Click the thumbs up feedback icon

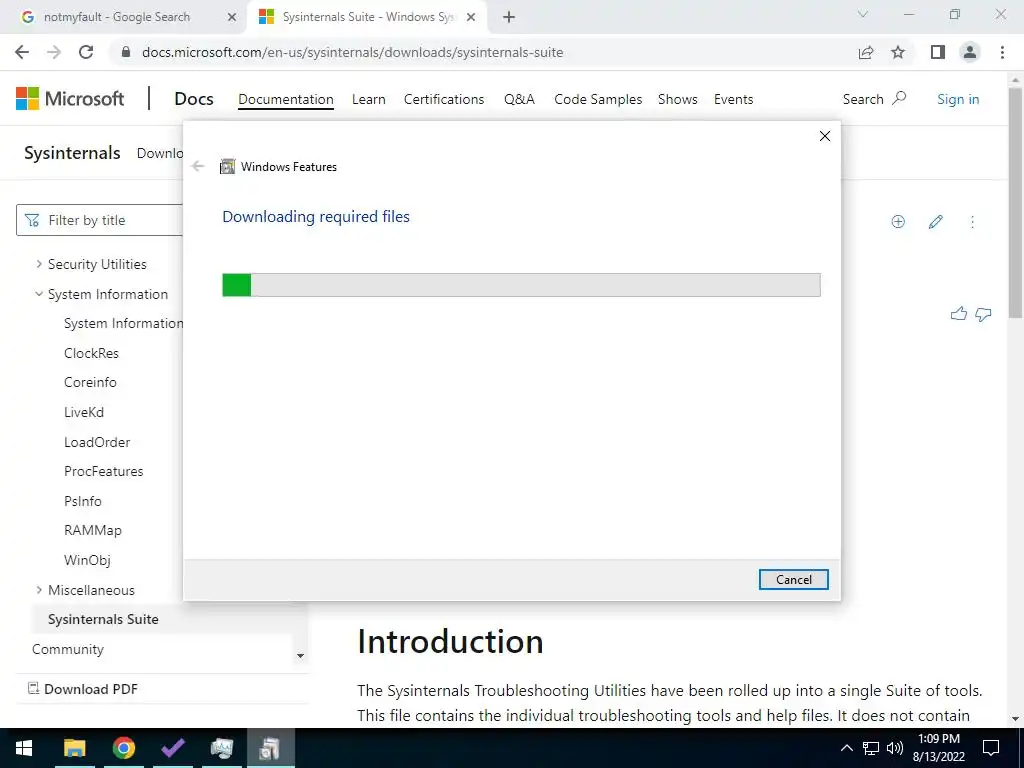click(959, 314)
